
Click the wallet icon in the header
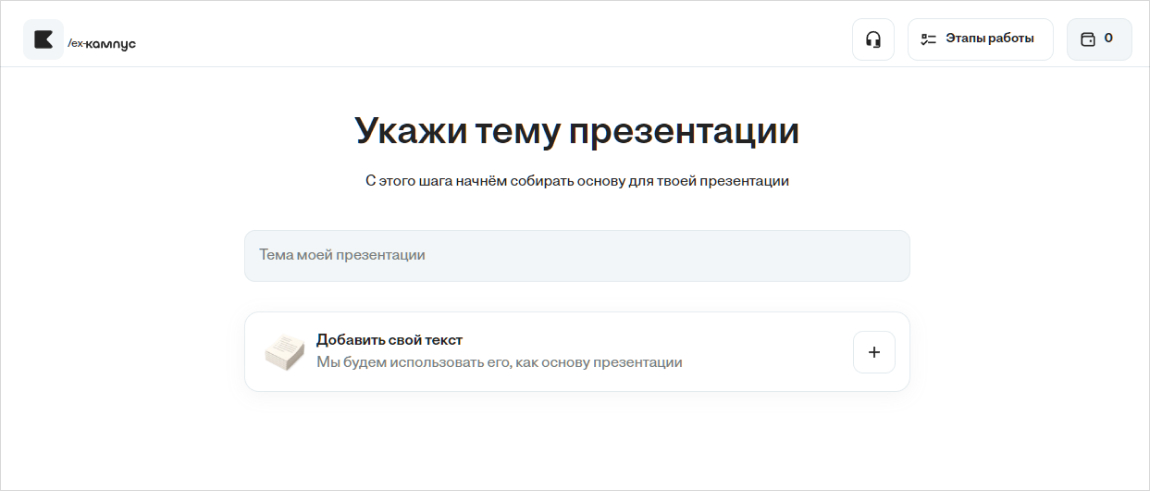tap(1087, 39)
